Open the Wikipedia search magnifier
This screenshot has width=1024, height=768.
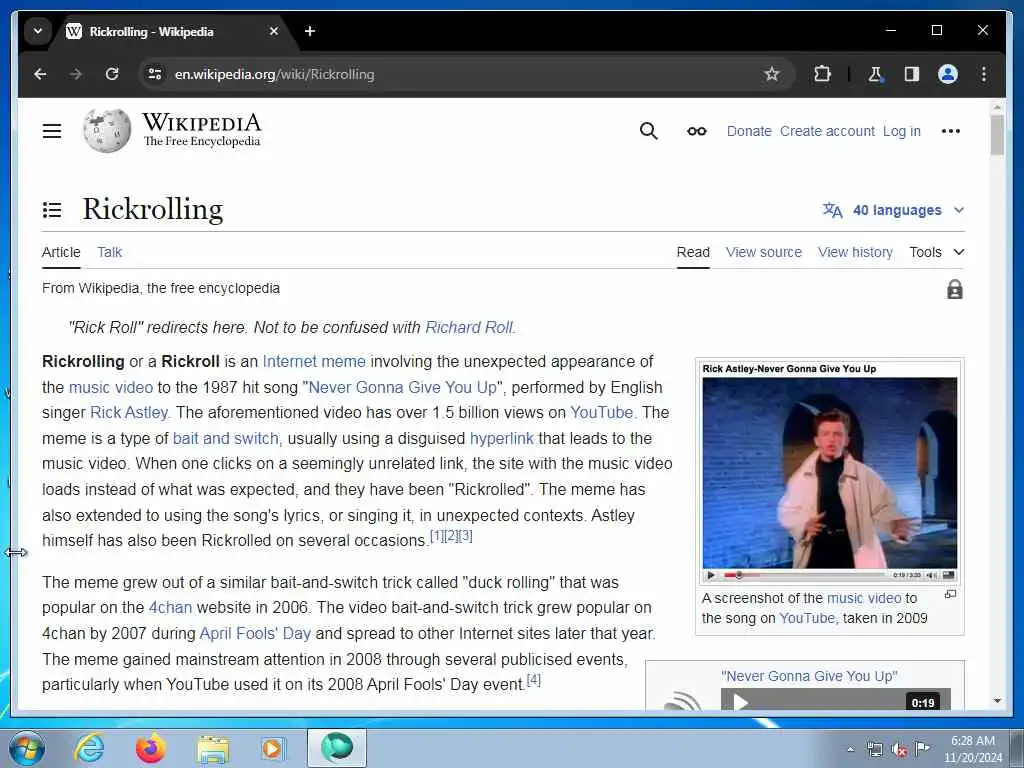coord(648,131)
